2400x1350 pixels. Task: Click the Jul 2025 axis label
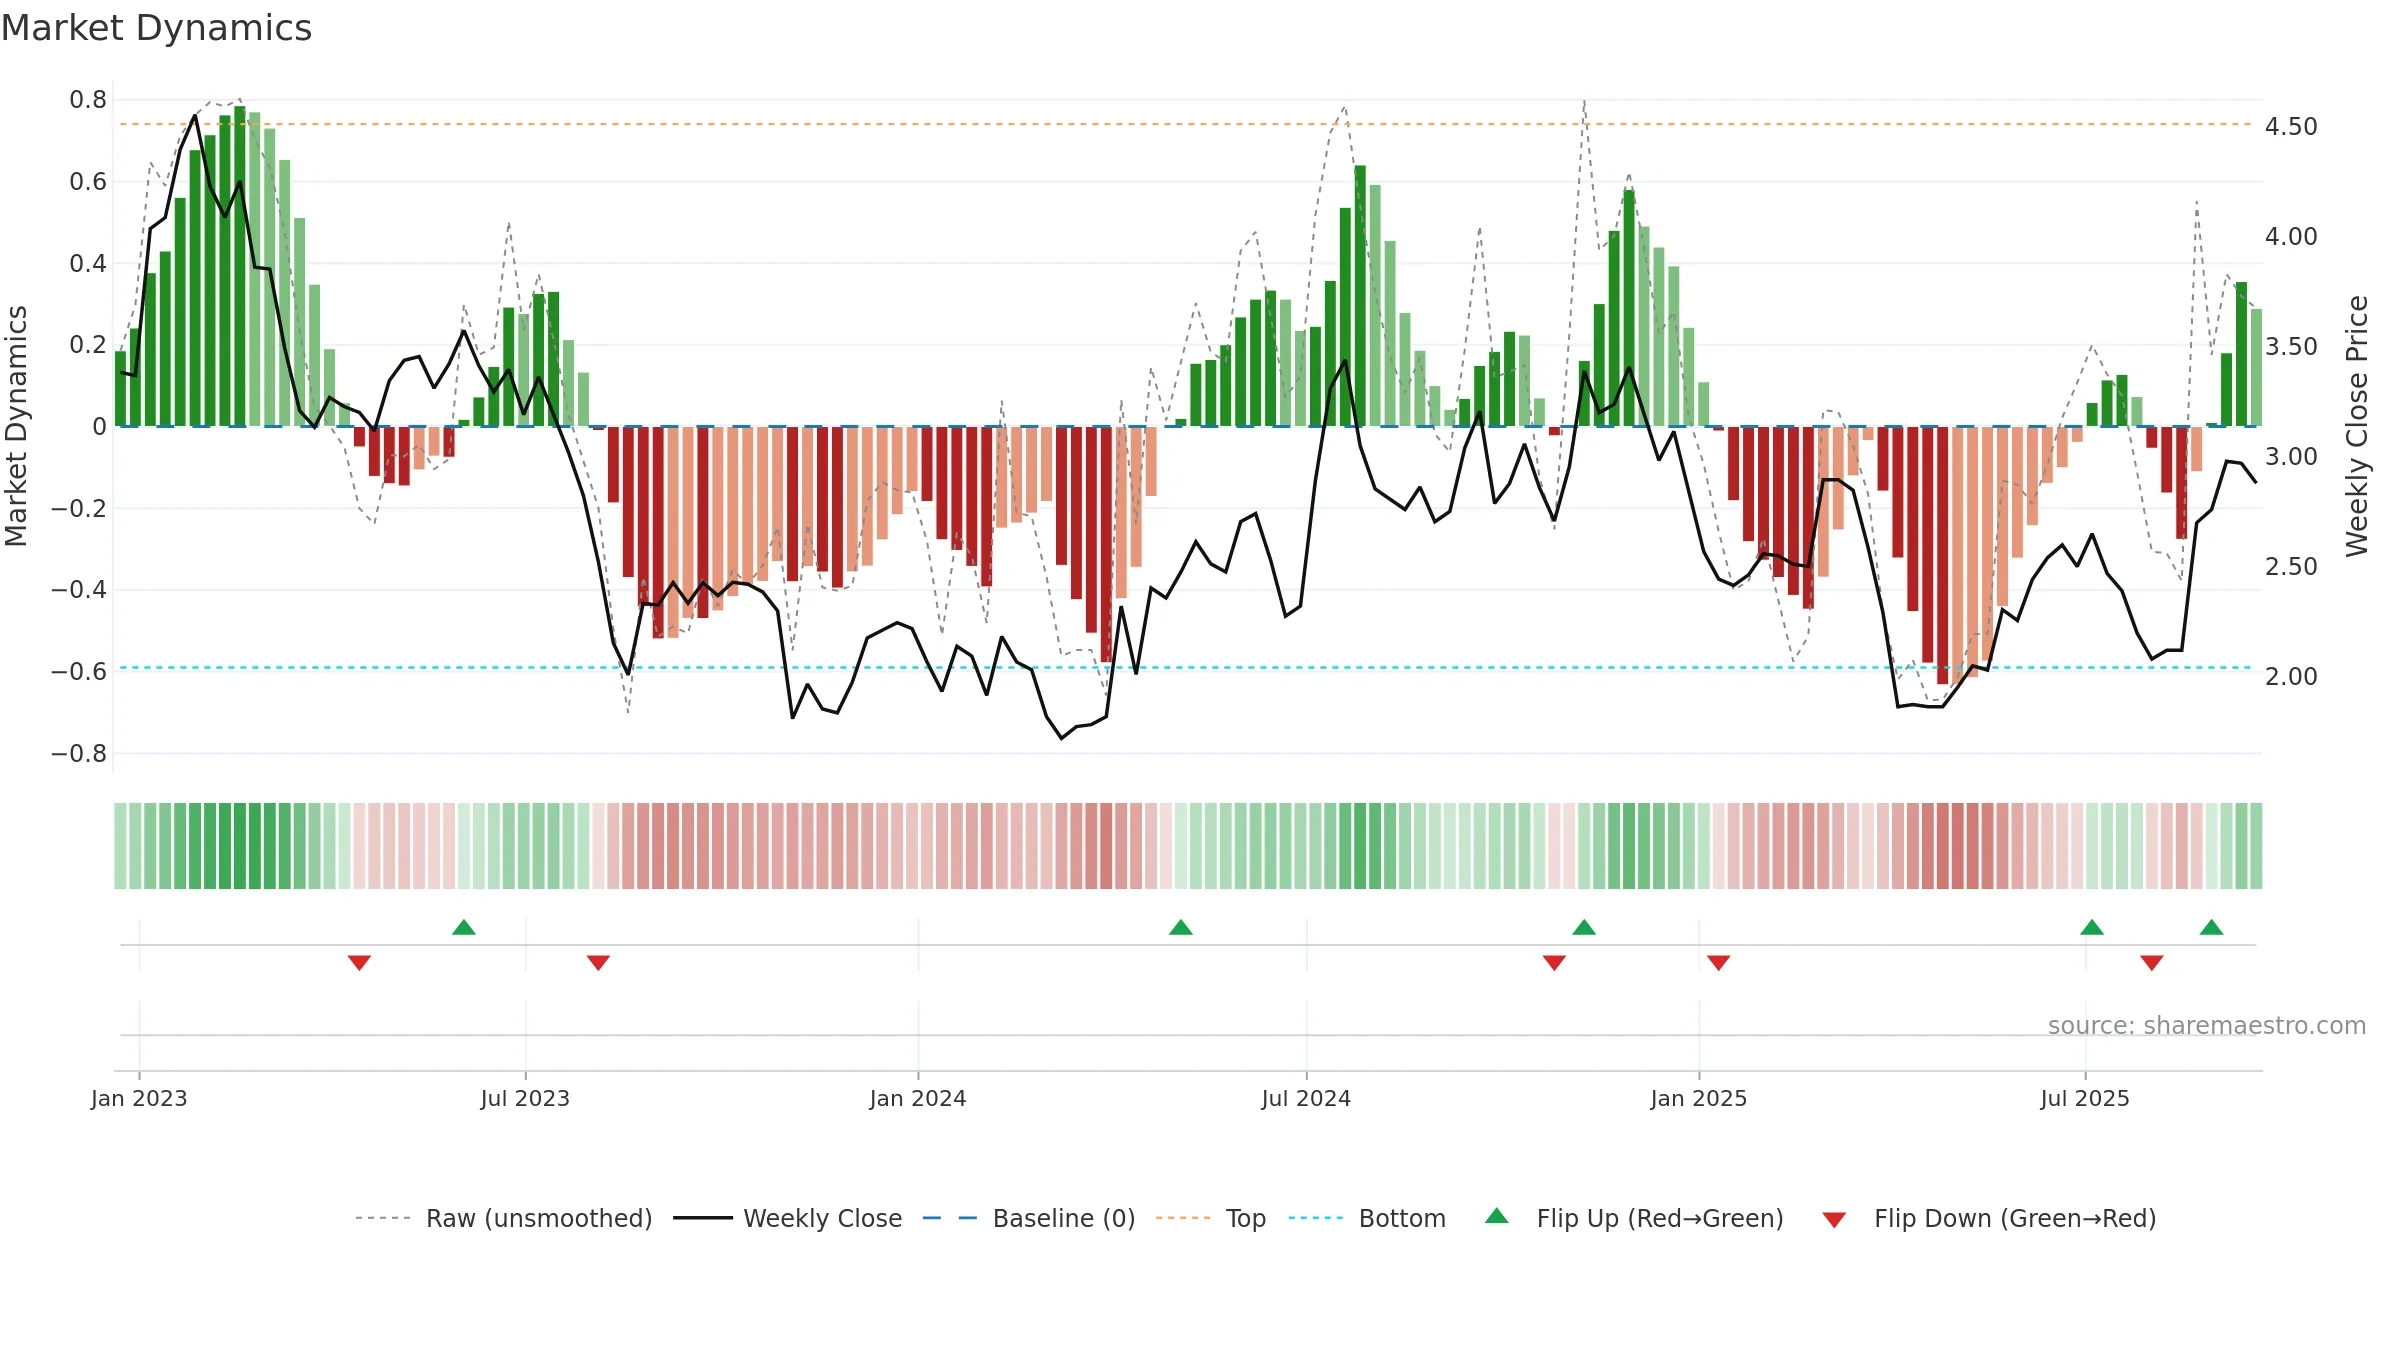(2085, 1098)
